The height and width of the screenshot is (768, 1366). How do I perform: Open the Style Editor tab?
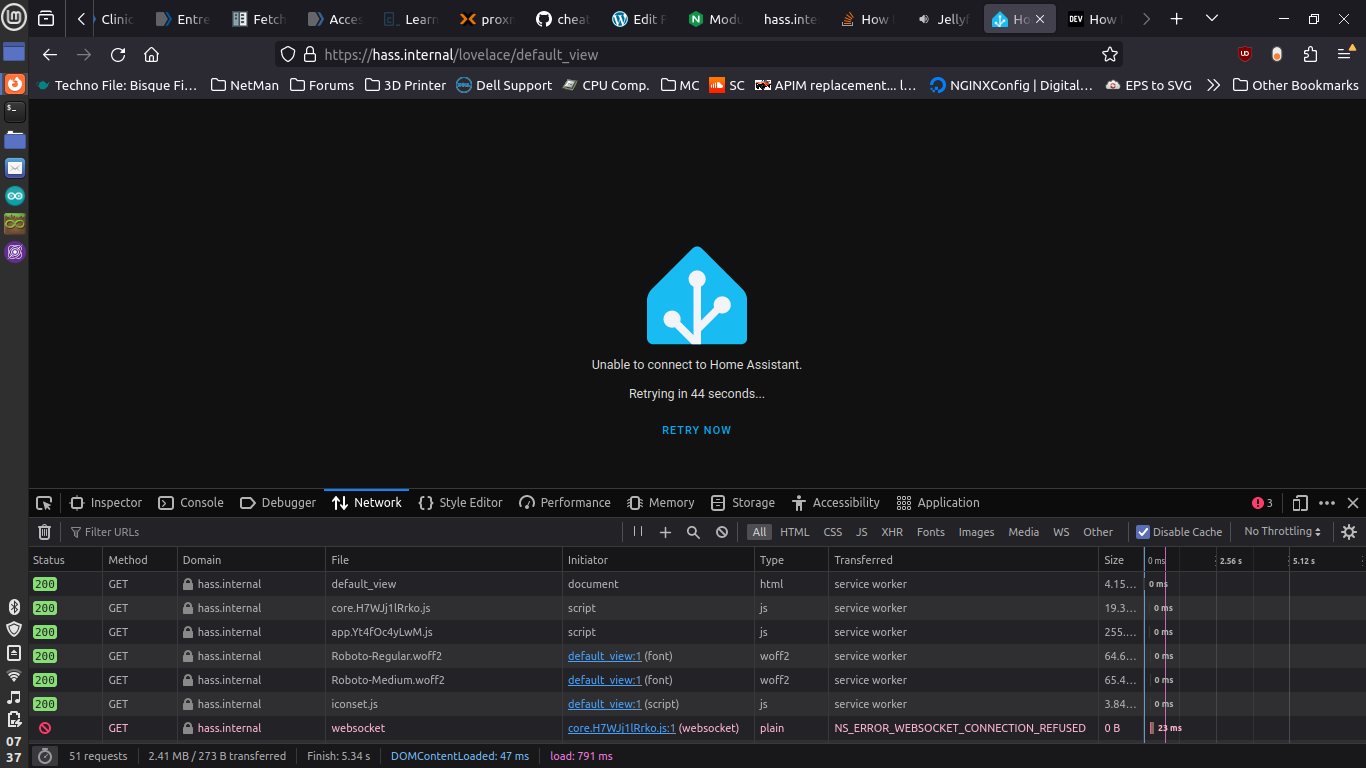tap(460, 503)
